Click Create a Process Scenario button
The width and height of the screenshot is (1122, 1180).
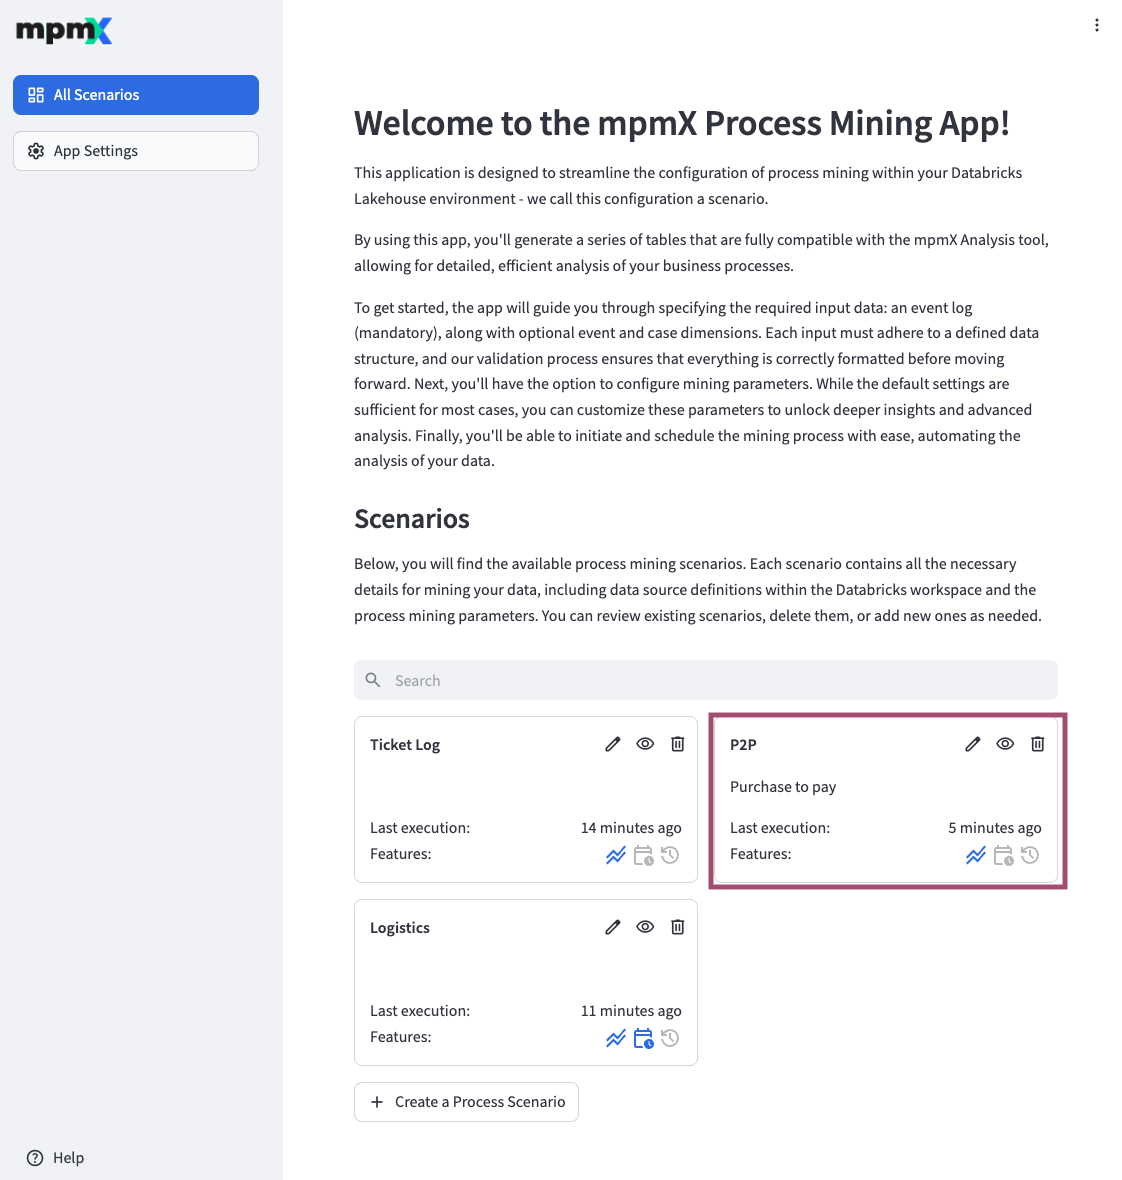click(467, 1102)
